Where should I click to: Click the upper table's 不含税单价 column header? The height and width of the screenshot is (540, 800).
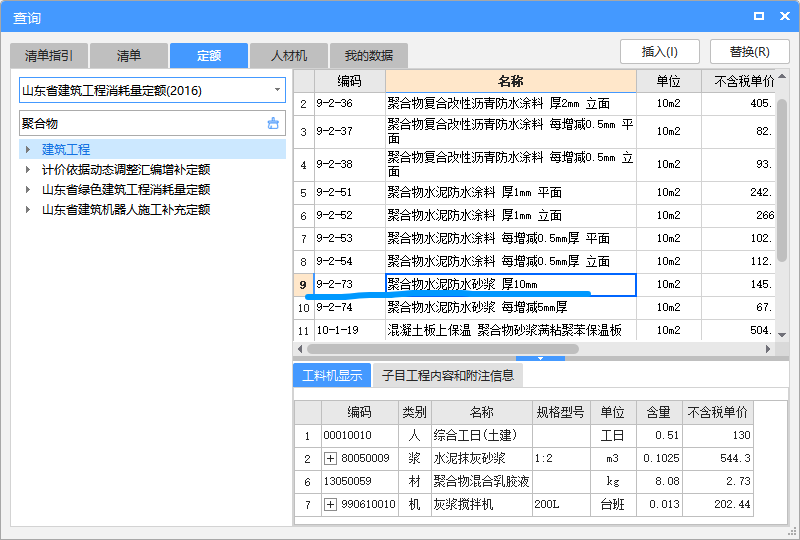tap(738, 81)
